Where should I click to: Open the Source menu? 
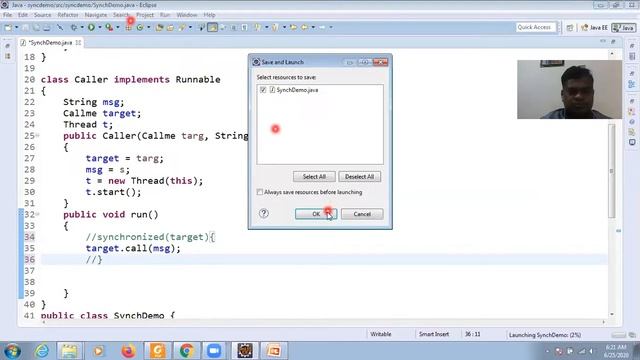click(42, 15)
